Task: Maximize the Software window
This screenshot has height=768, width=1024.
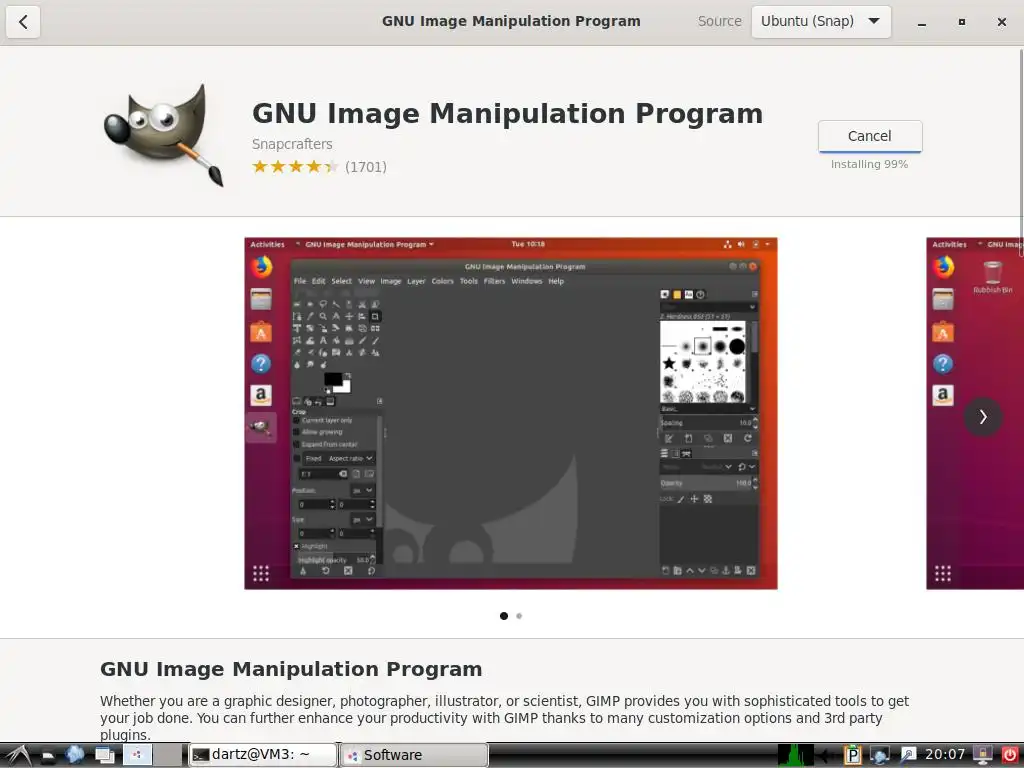Action: tap(961, 22)
